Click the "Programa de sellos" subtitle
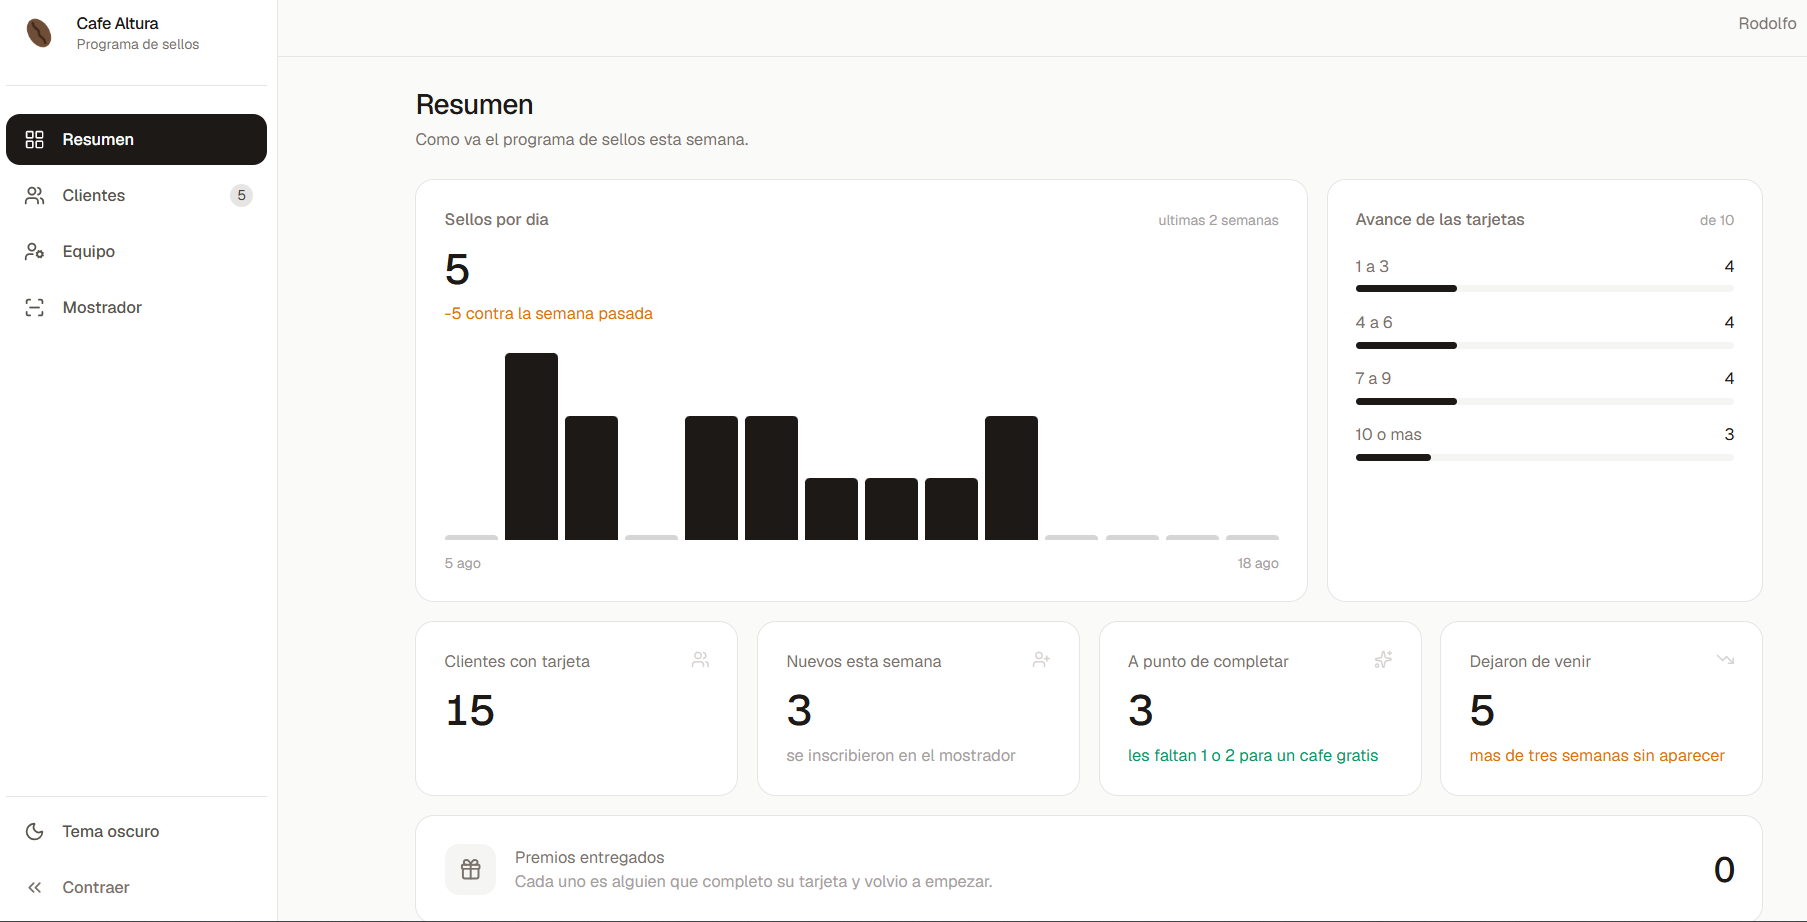This screenshot has width=1807, height=922. (x=138, y=44)
